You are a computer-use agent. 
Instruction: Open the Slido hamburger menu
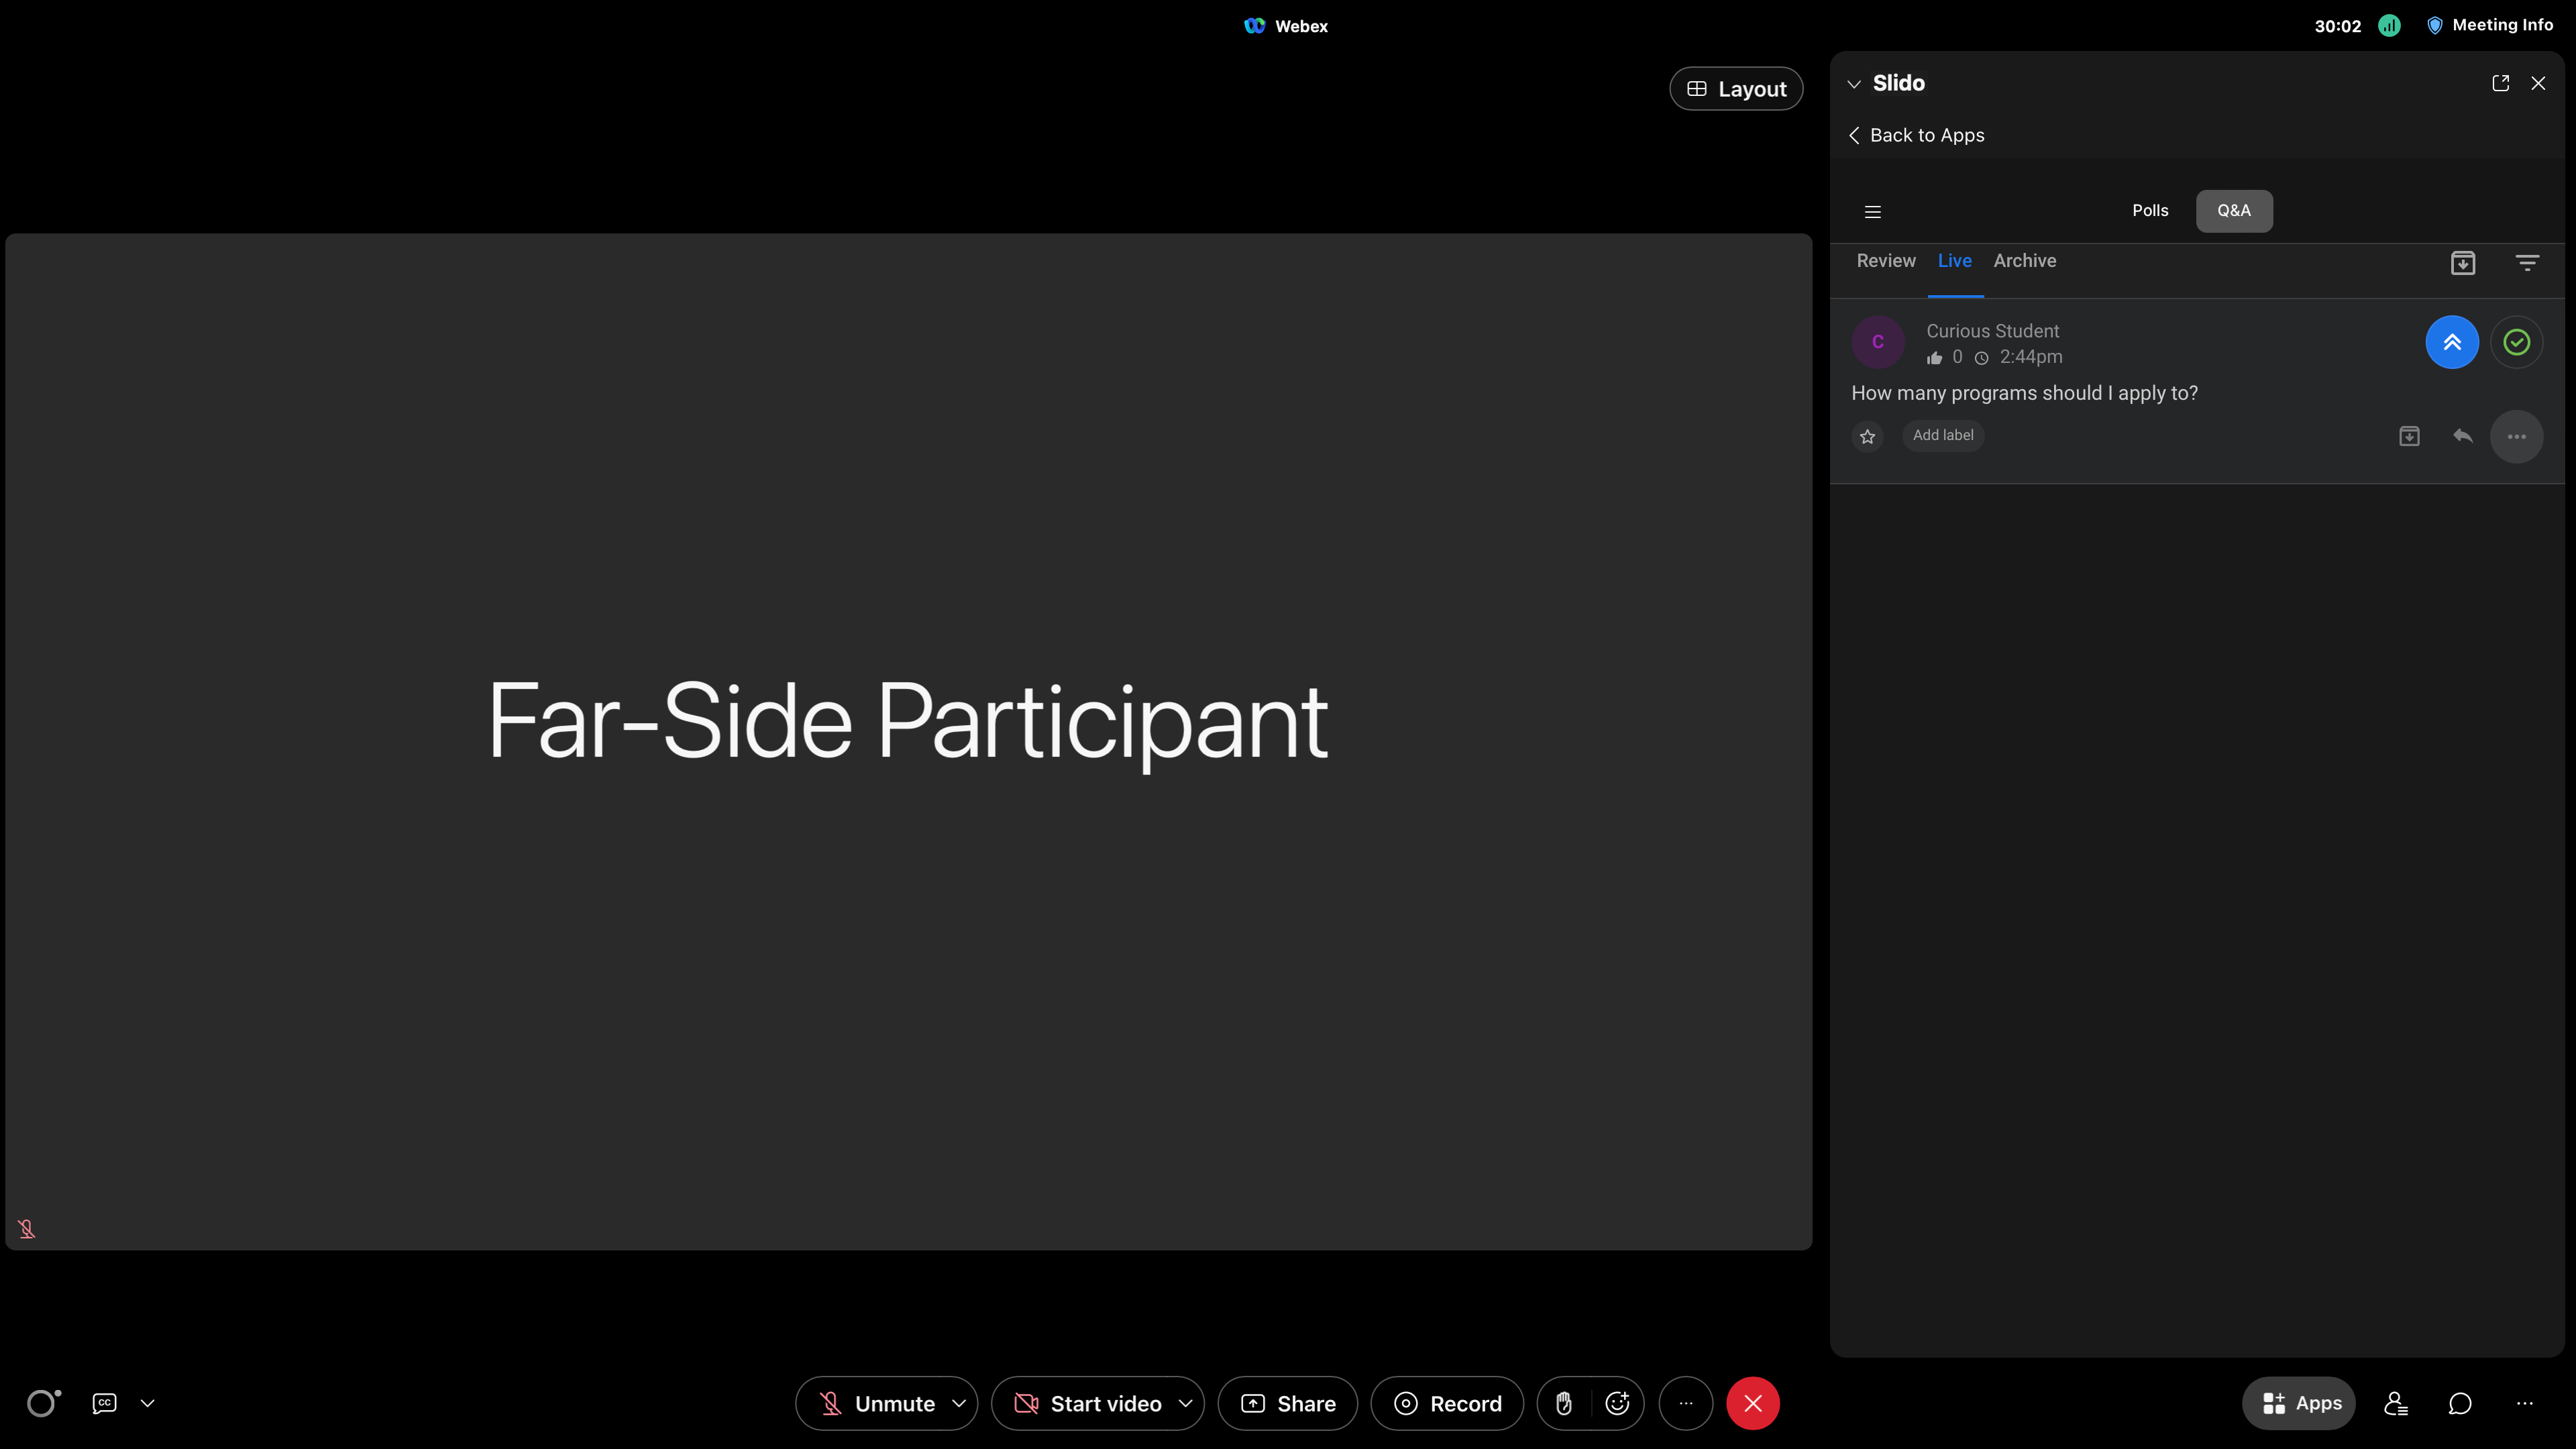click(1872, 211)
